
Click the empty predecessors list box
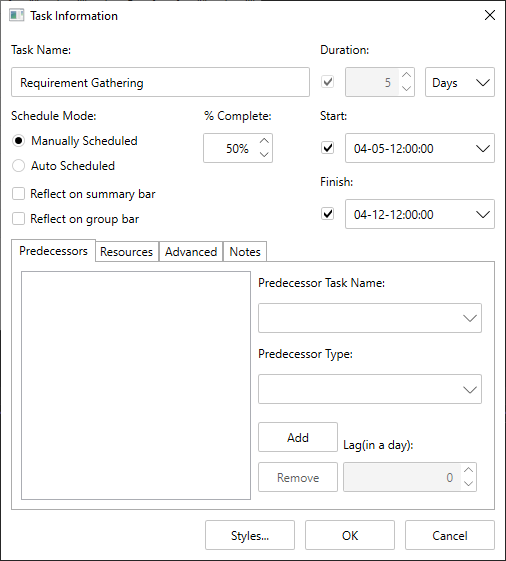point(136,385)
